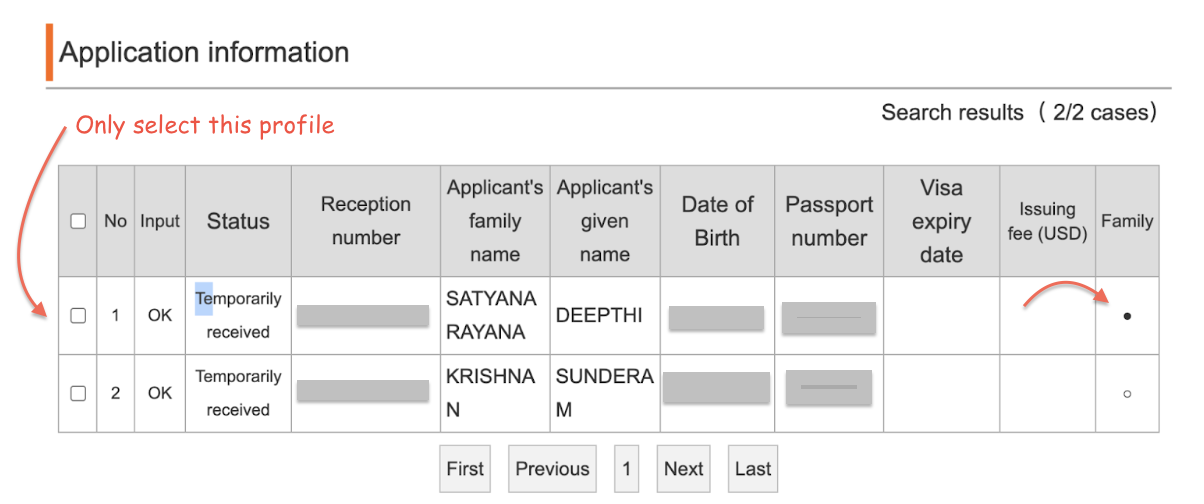The image size is (1204, 504).
Task: Advance with the Next button
Action: coord(684,469)
